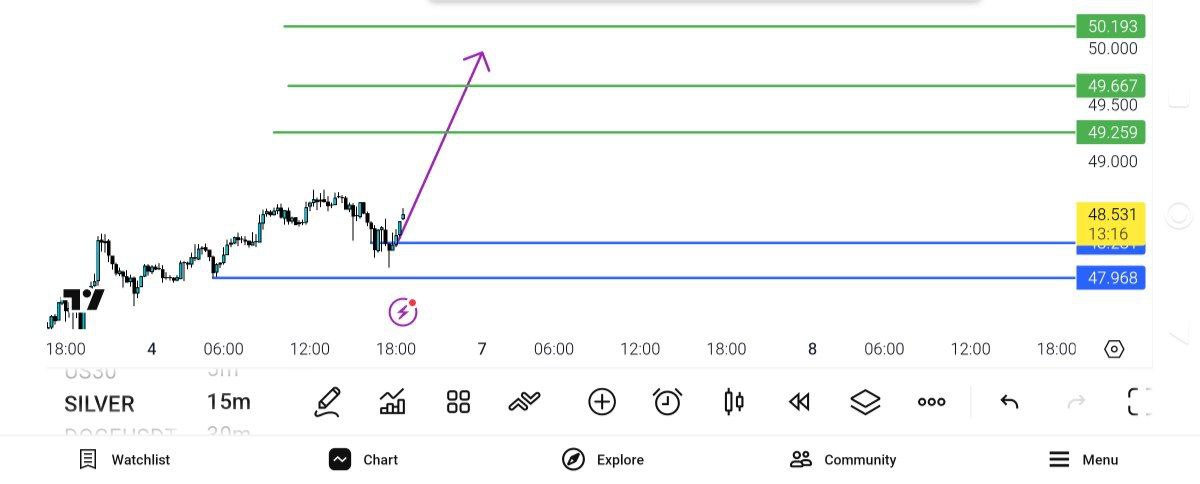Go to the Community tab
The image size is (1200, 484).
843,460
